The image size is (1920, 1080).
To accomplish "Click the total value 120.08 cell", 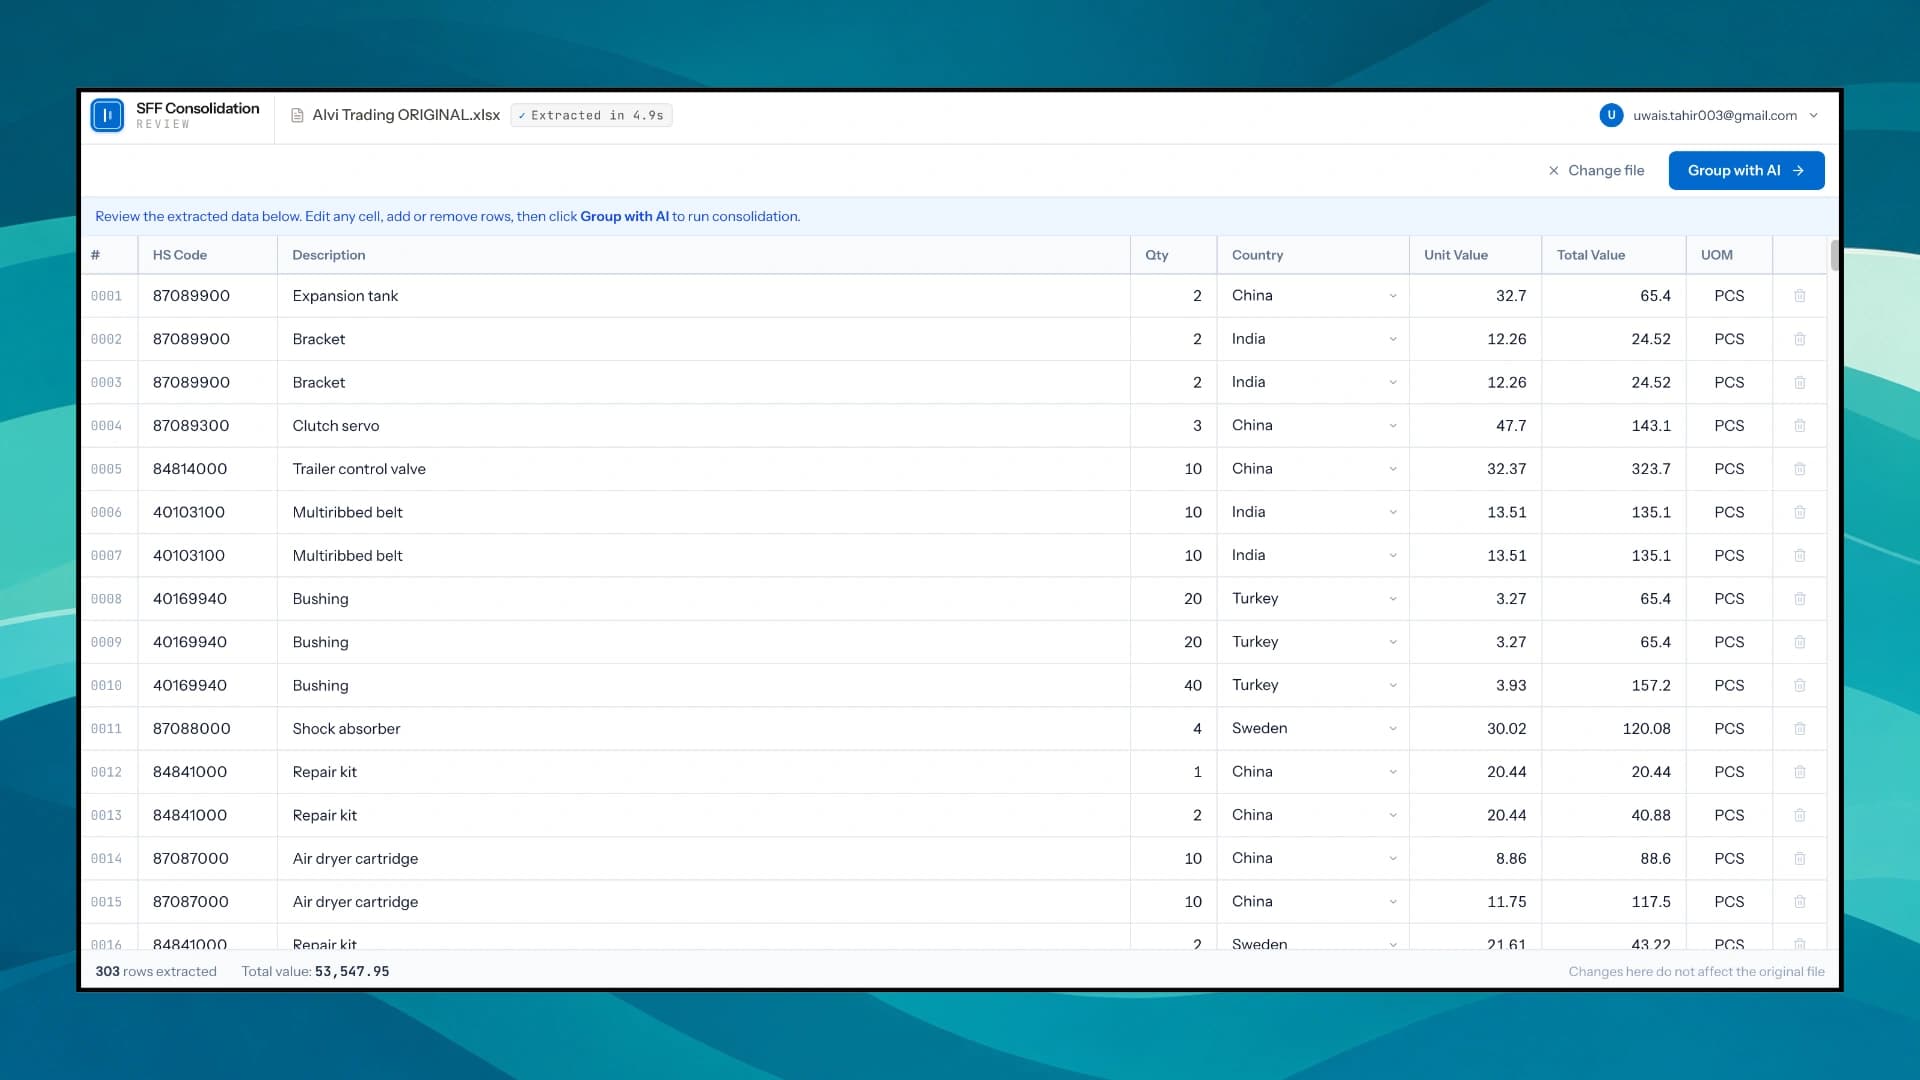I will click(x=1614, y=729).
